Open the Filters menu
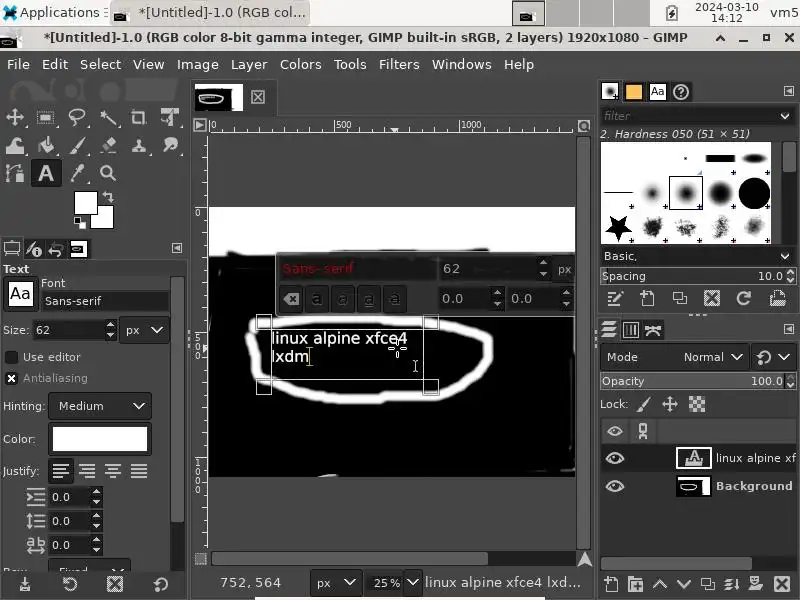Viewport: 800px width, 600px height. (x=399, y=64)
